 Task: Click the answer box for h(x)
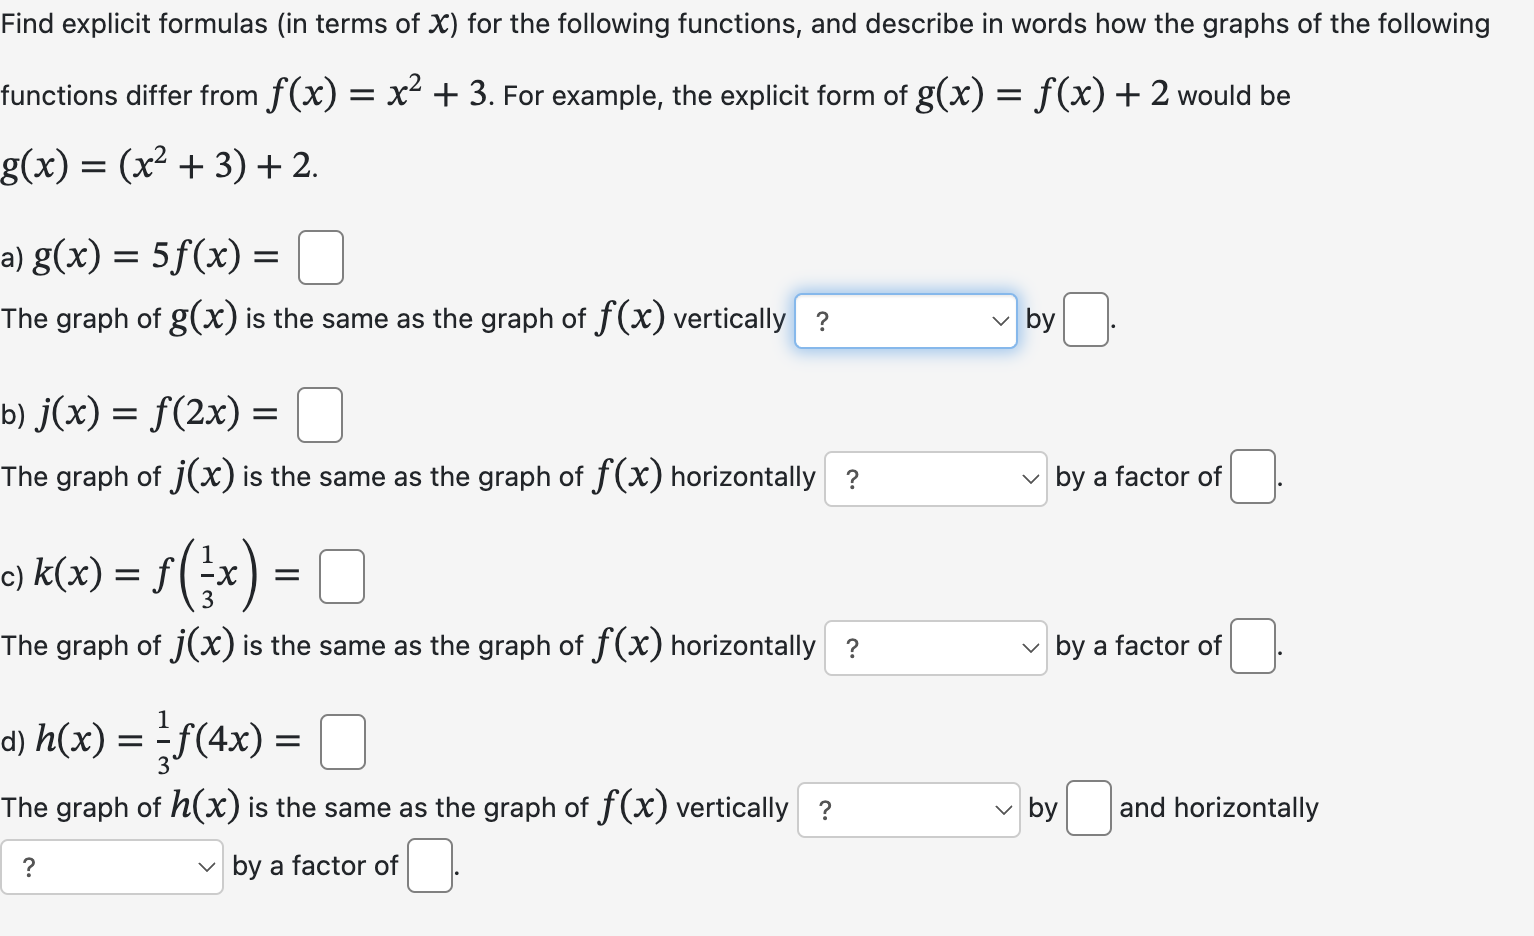(342, 741)
